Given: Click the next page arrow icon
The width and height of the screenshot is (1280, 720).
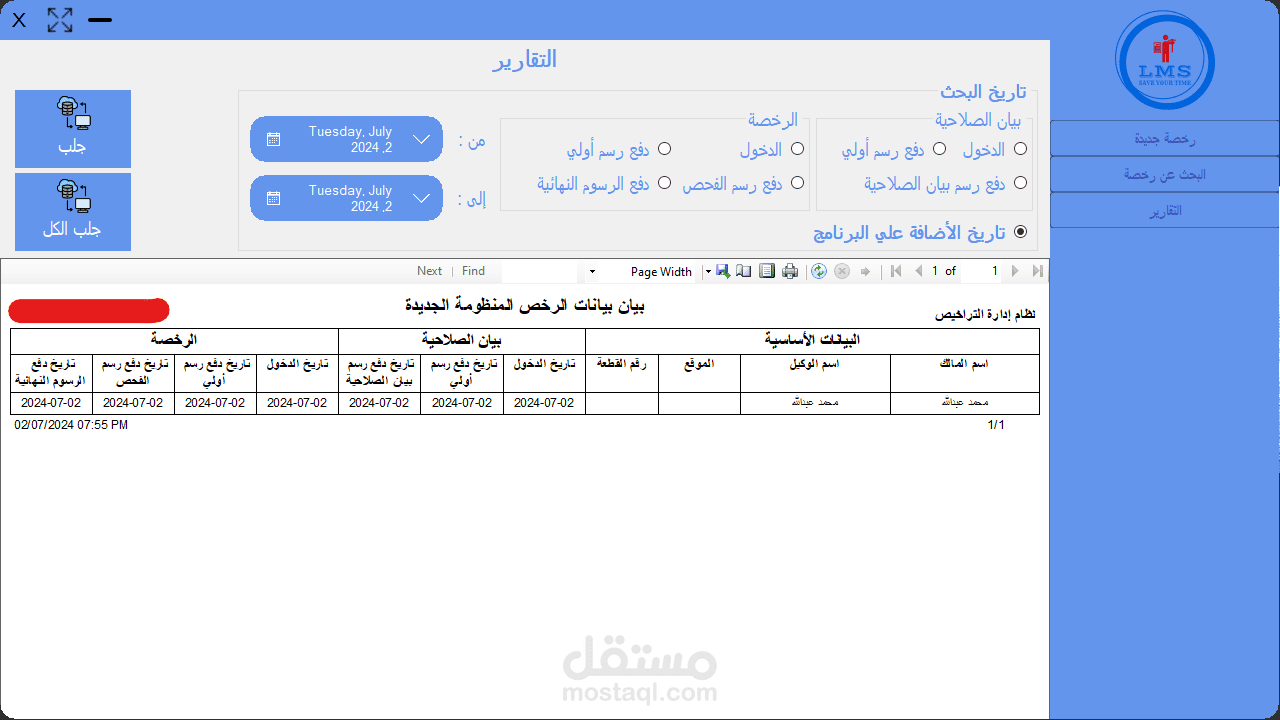Looking at the screenshot, I should 1014,271.
